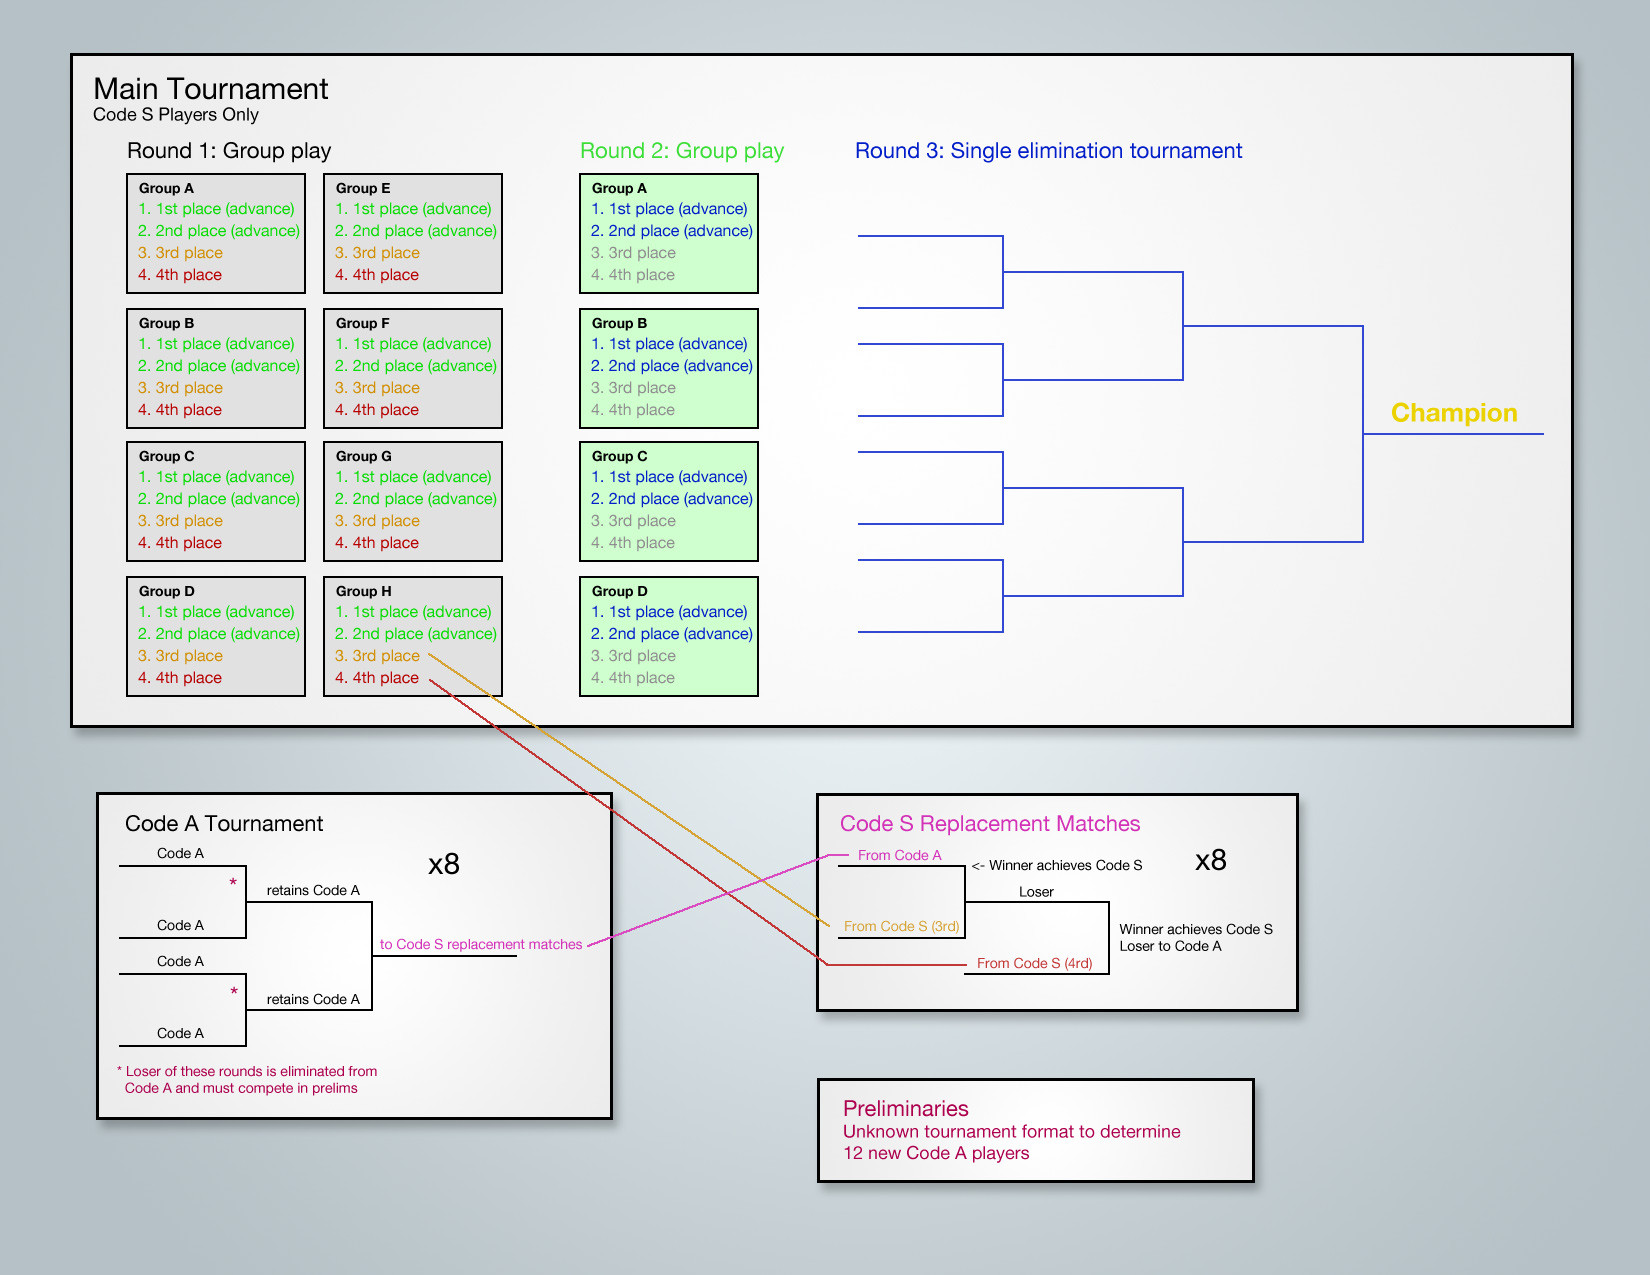Click 1st place (advance) in Round 1 Group G
The width and height of the screenshot is (1650, 1275).
(x=413, y=477)
